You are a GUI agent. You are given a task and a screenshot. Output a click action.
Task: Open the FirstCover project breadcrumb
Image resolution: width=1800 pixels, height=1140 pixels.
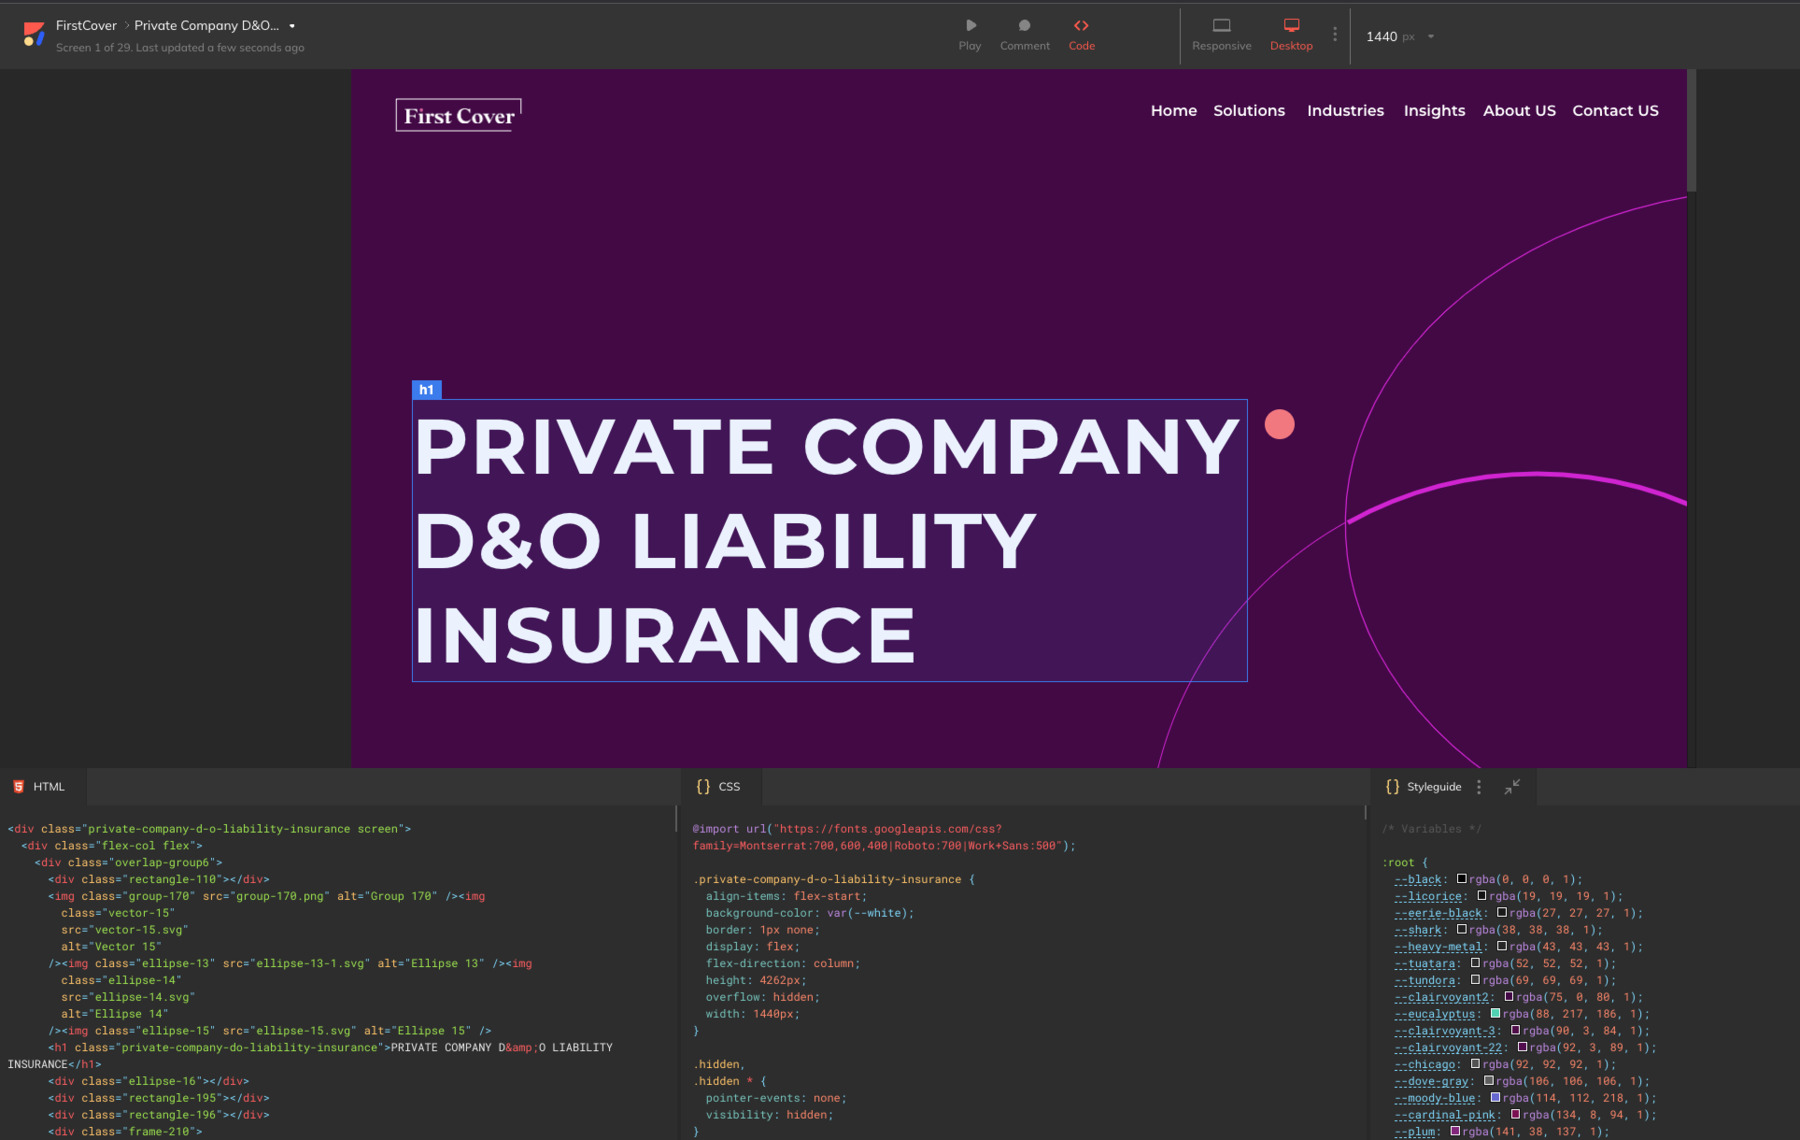point(86,25)
